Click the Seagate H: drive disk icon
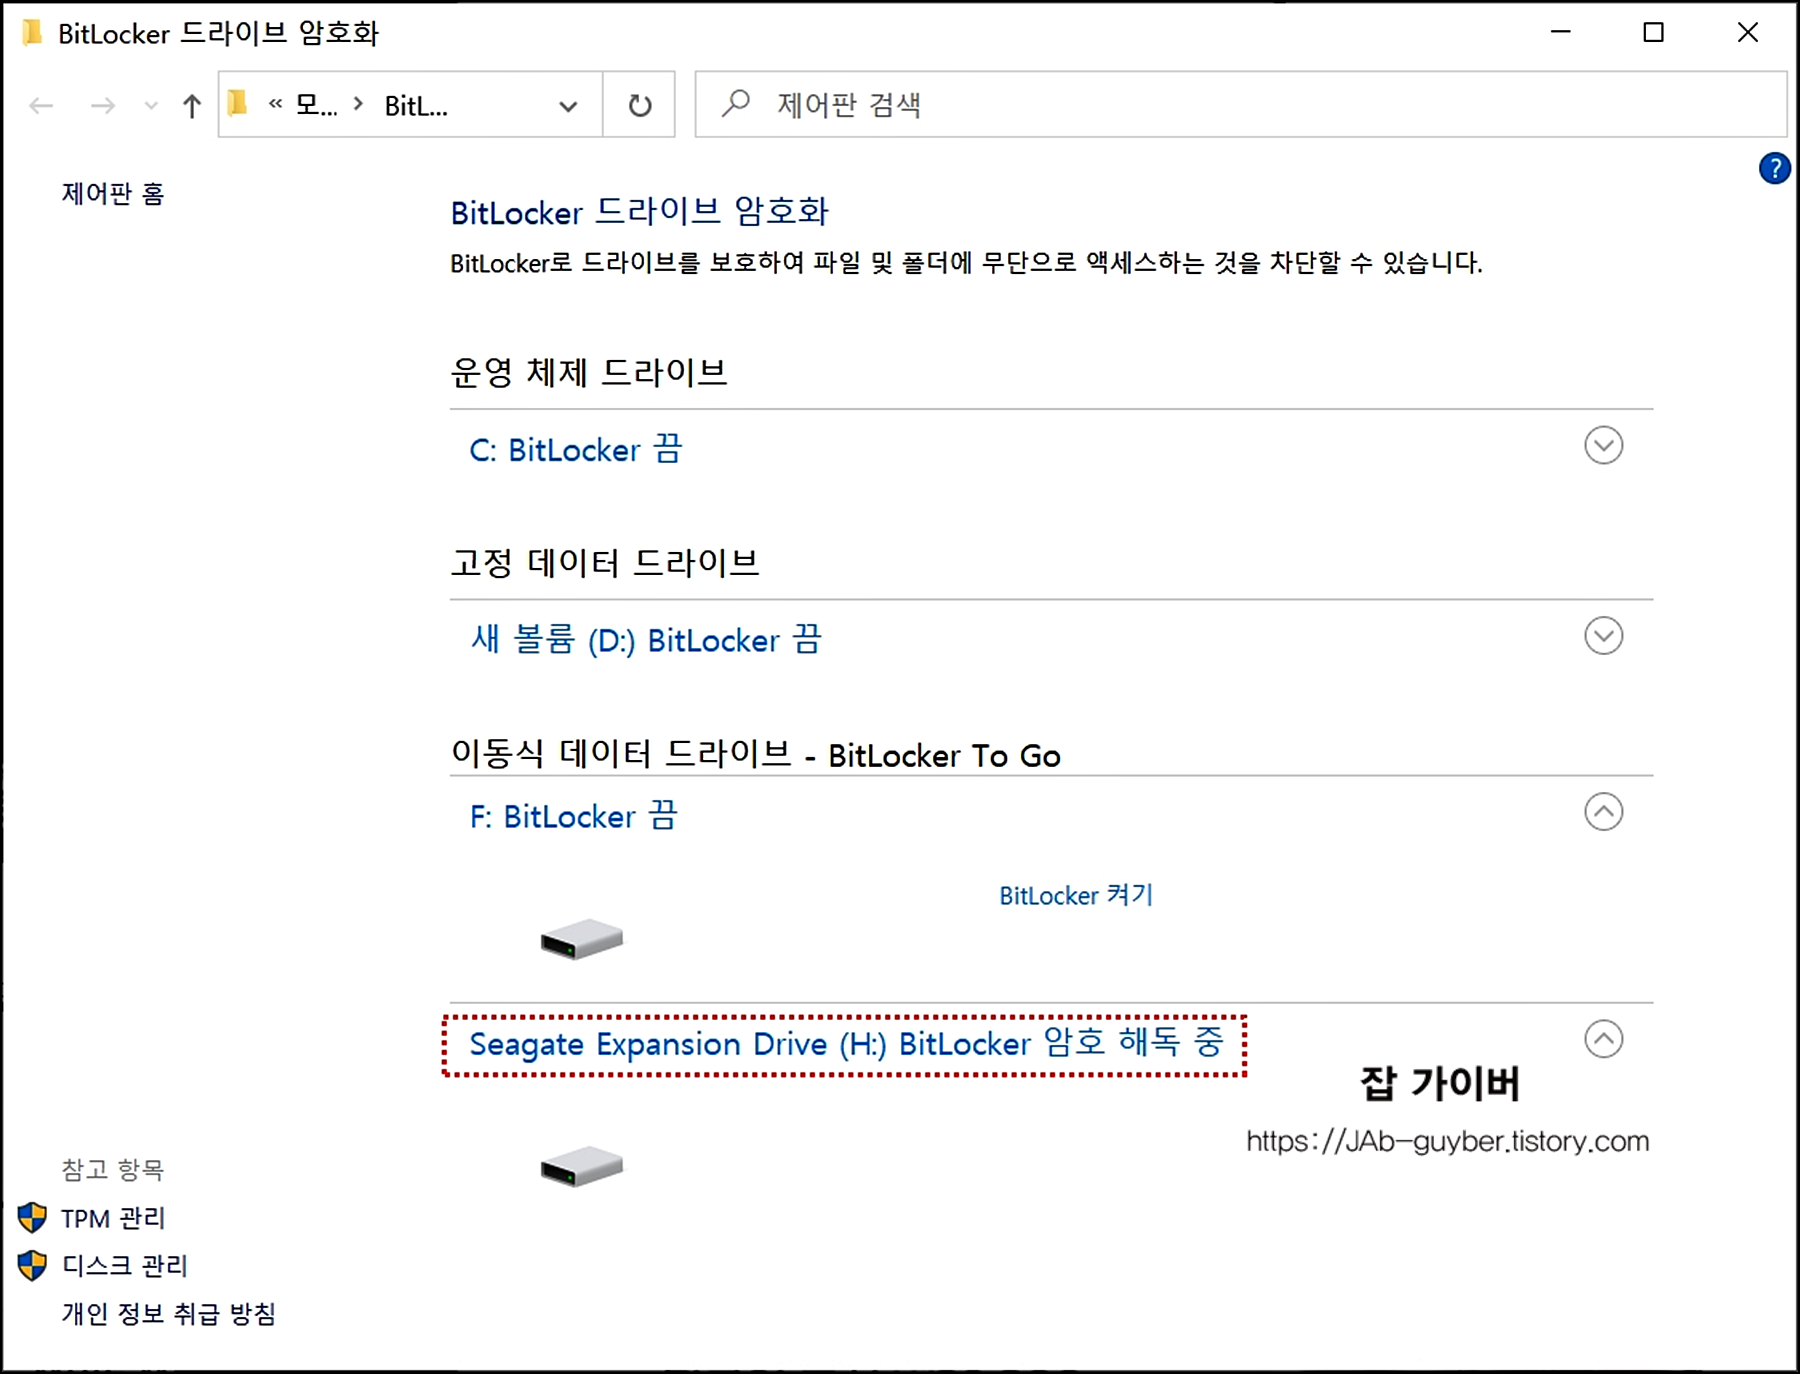 (581, 1166)
